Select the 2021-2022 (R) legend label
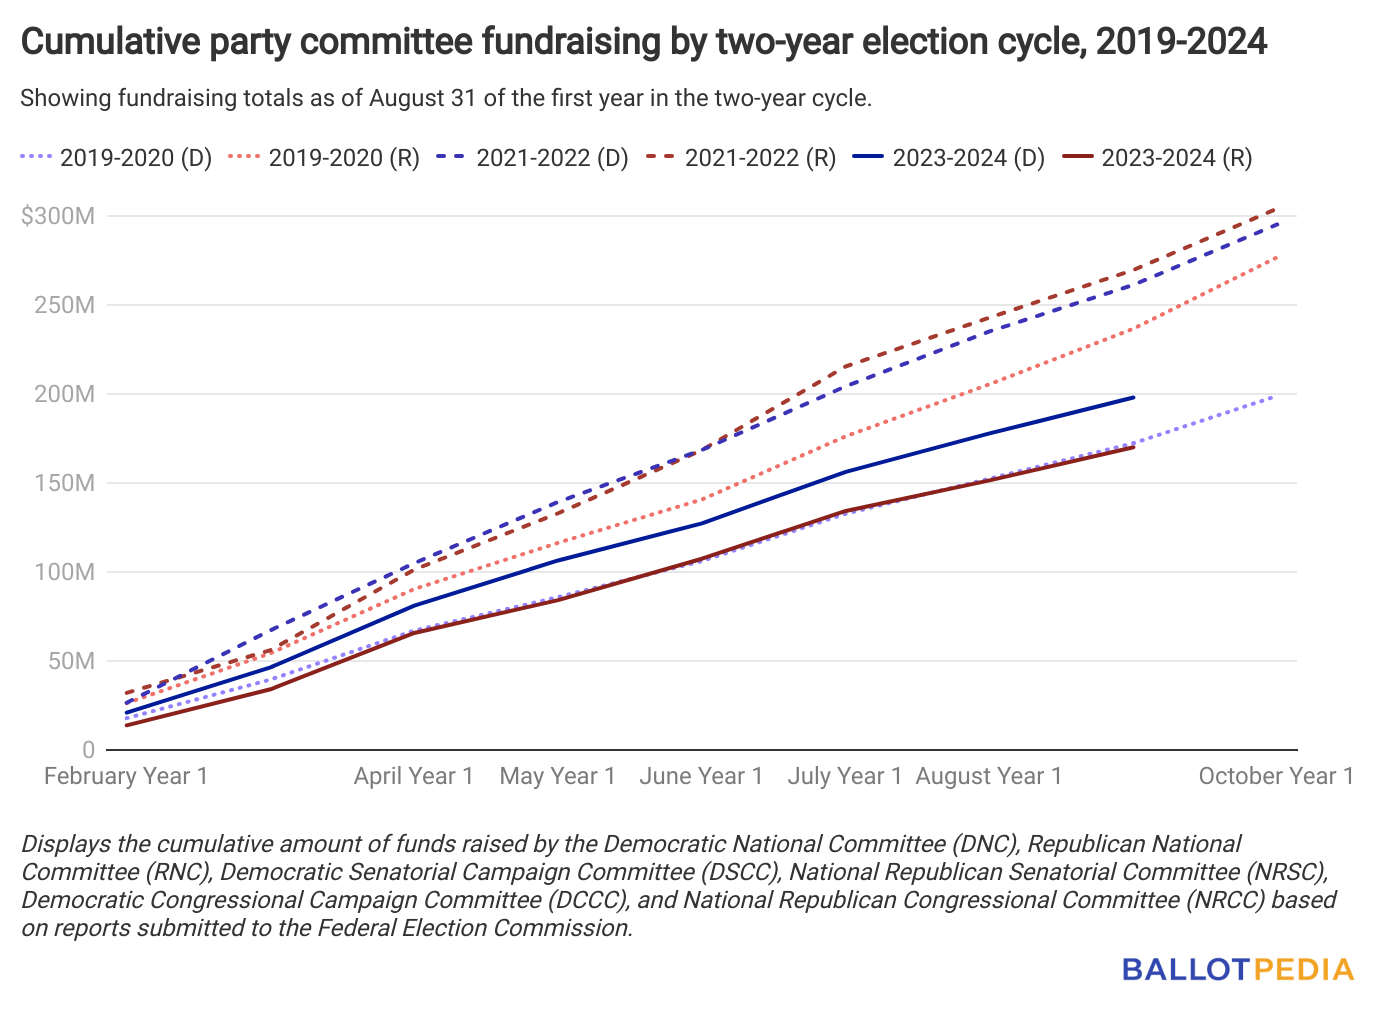The width and height of the screenshot is (1380, 1014). 760,158
